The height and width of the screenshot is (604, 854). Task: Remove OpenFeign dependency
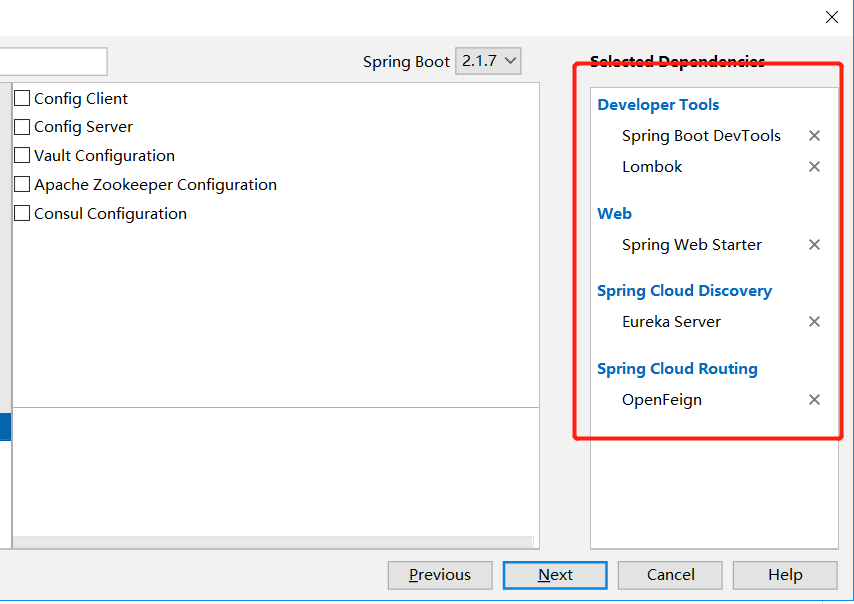coord(814,400)
